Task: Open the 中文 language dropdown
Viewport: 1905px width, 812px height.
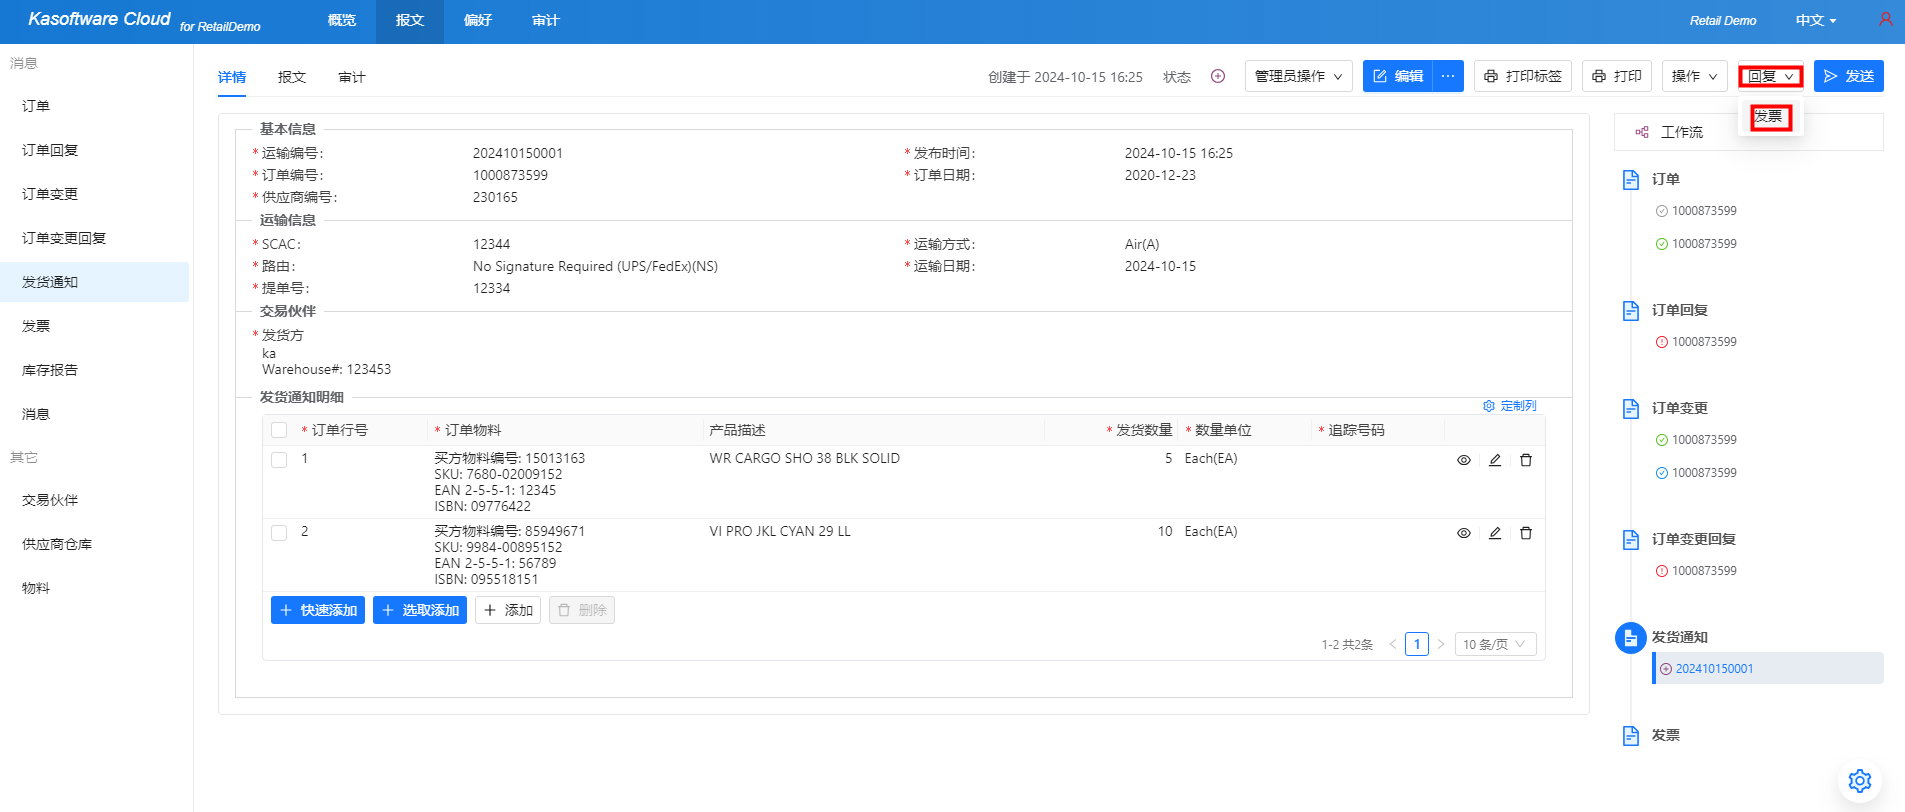Action: (x=1815, y=20)
